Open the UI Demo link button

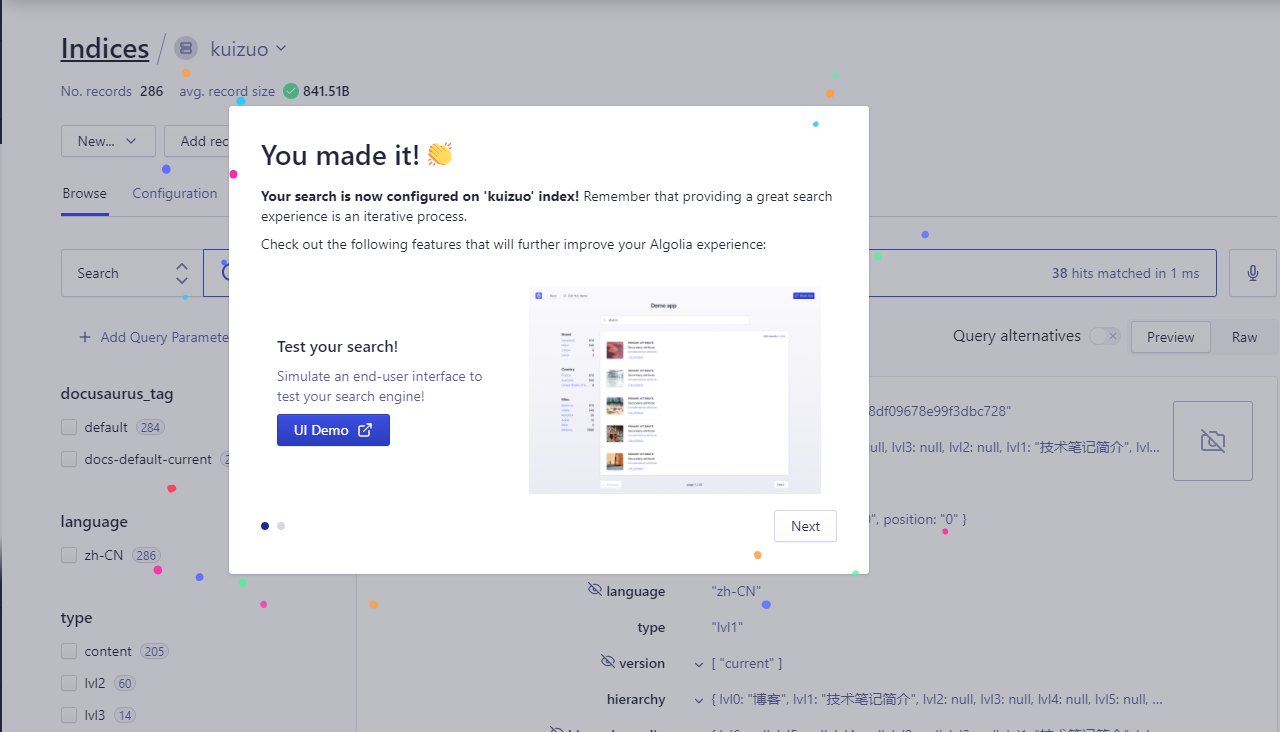(x=333, y=430)
